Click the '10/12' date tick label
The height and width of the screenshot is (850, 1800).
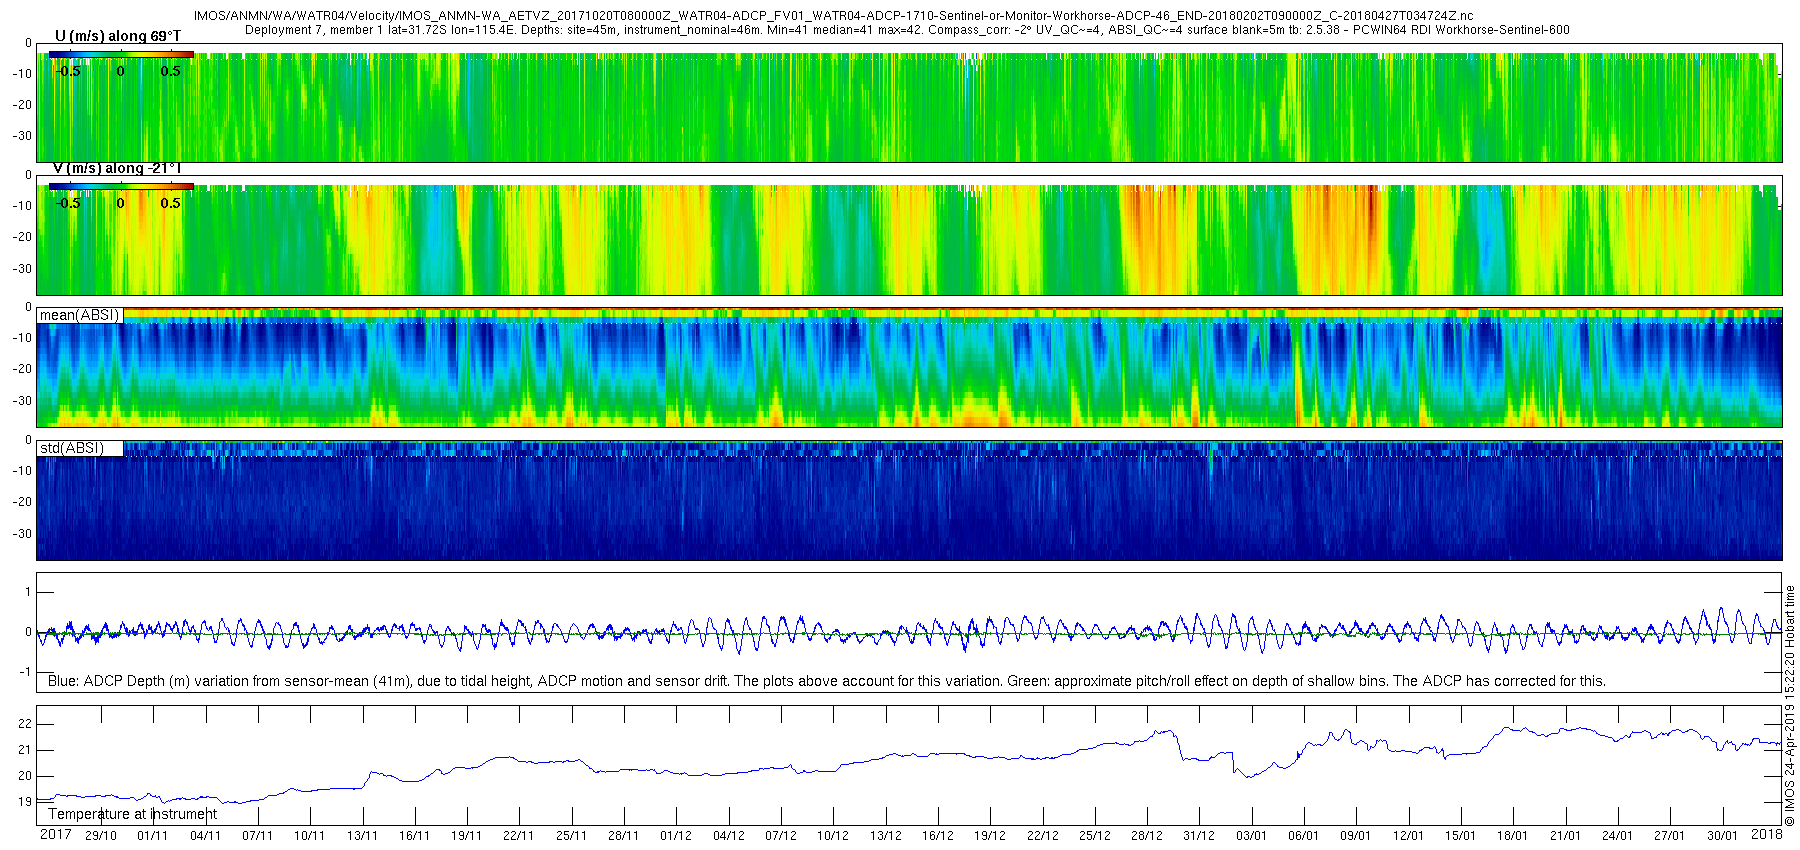click(x=832, y=836)
